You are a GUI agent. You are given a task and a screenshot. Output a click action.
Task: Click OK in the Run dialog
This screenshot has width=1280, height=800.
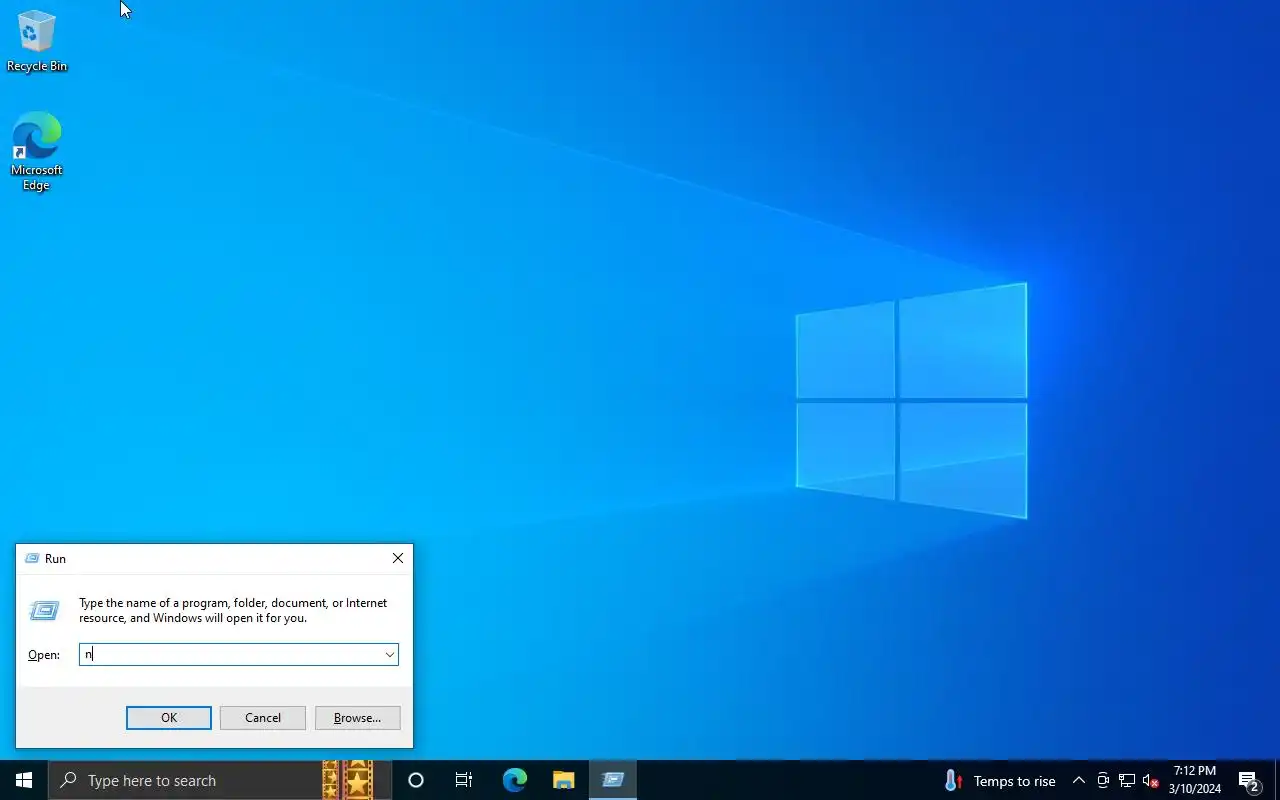pos(169,718)
